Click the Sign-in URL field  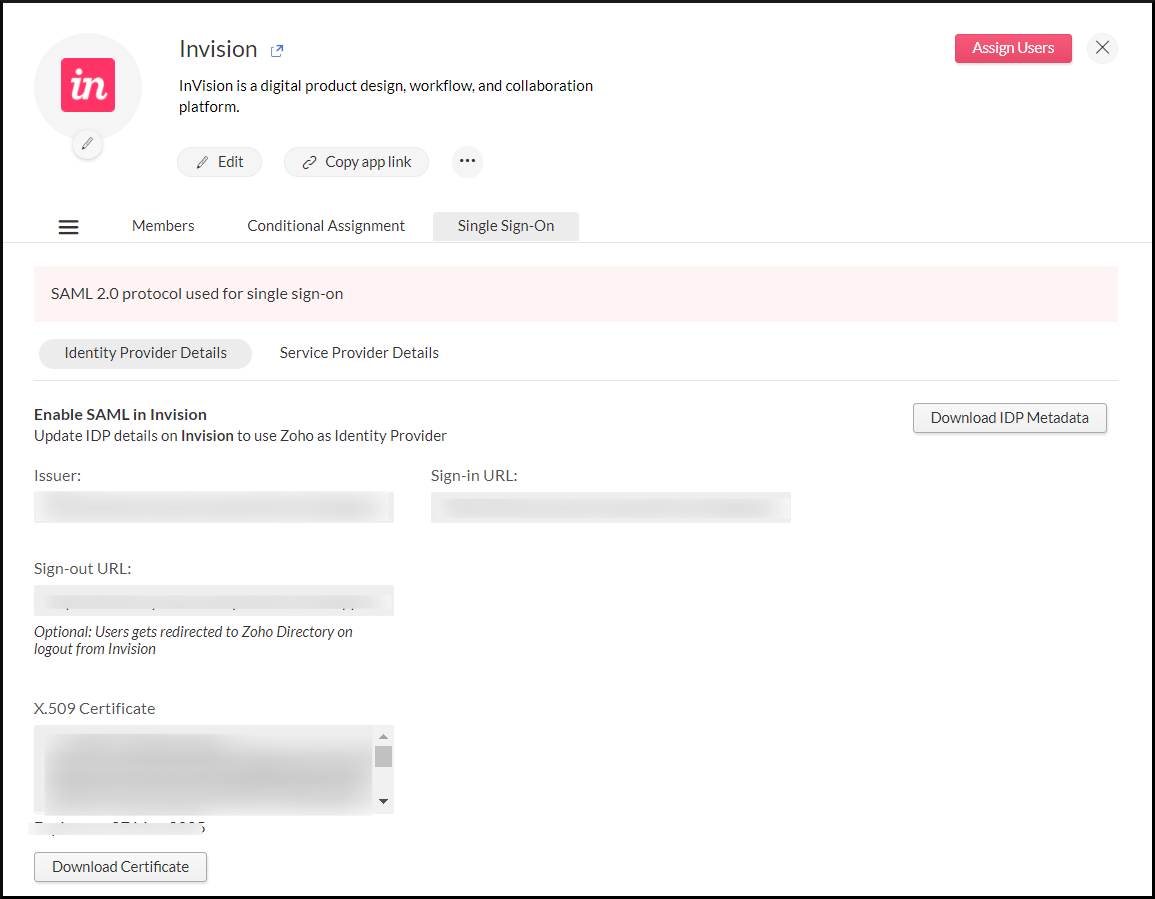click(611, 507)
